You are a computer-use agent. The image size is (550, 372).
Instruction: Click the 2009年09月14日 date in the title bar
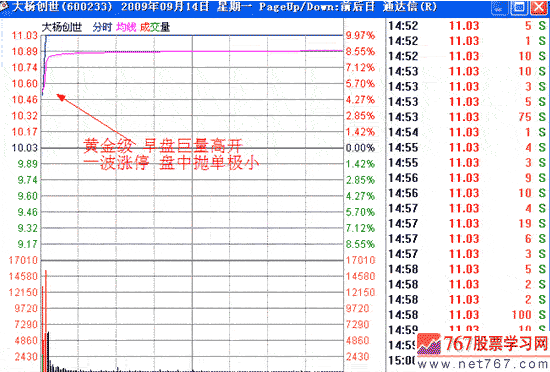coord(165,6)
